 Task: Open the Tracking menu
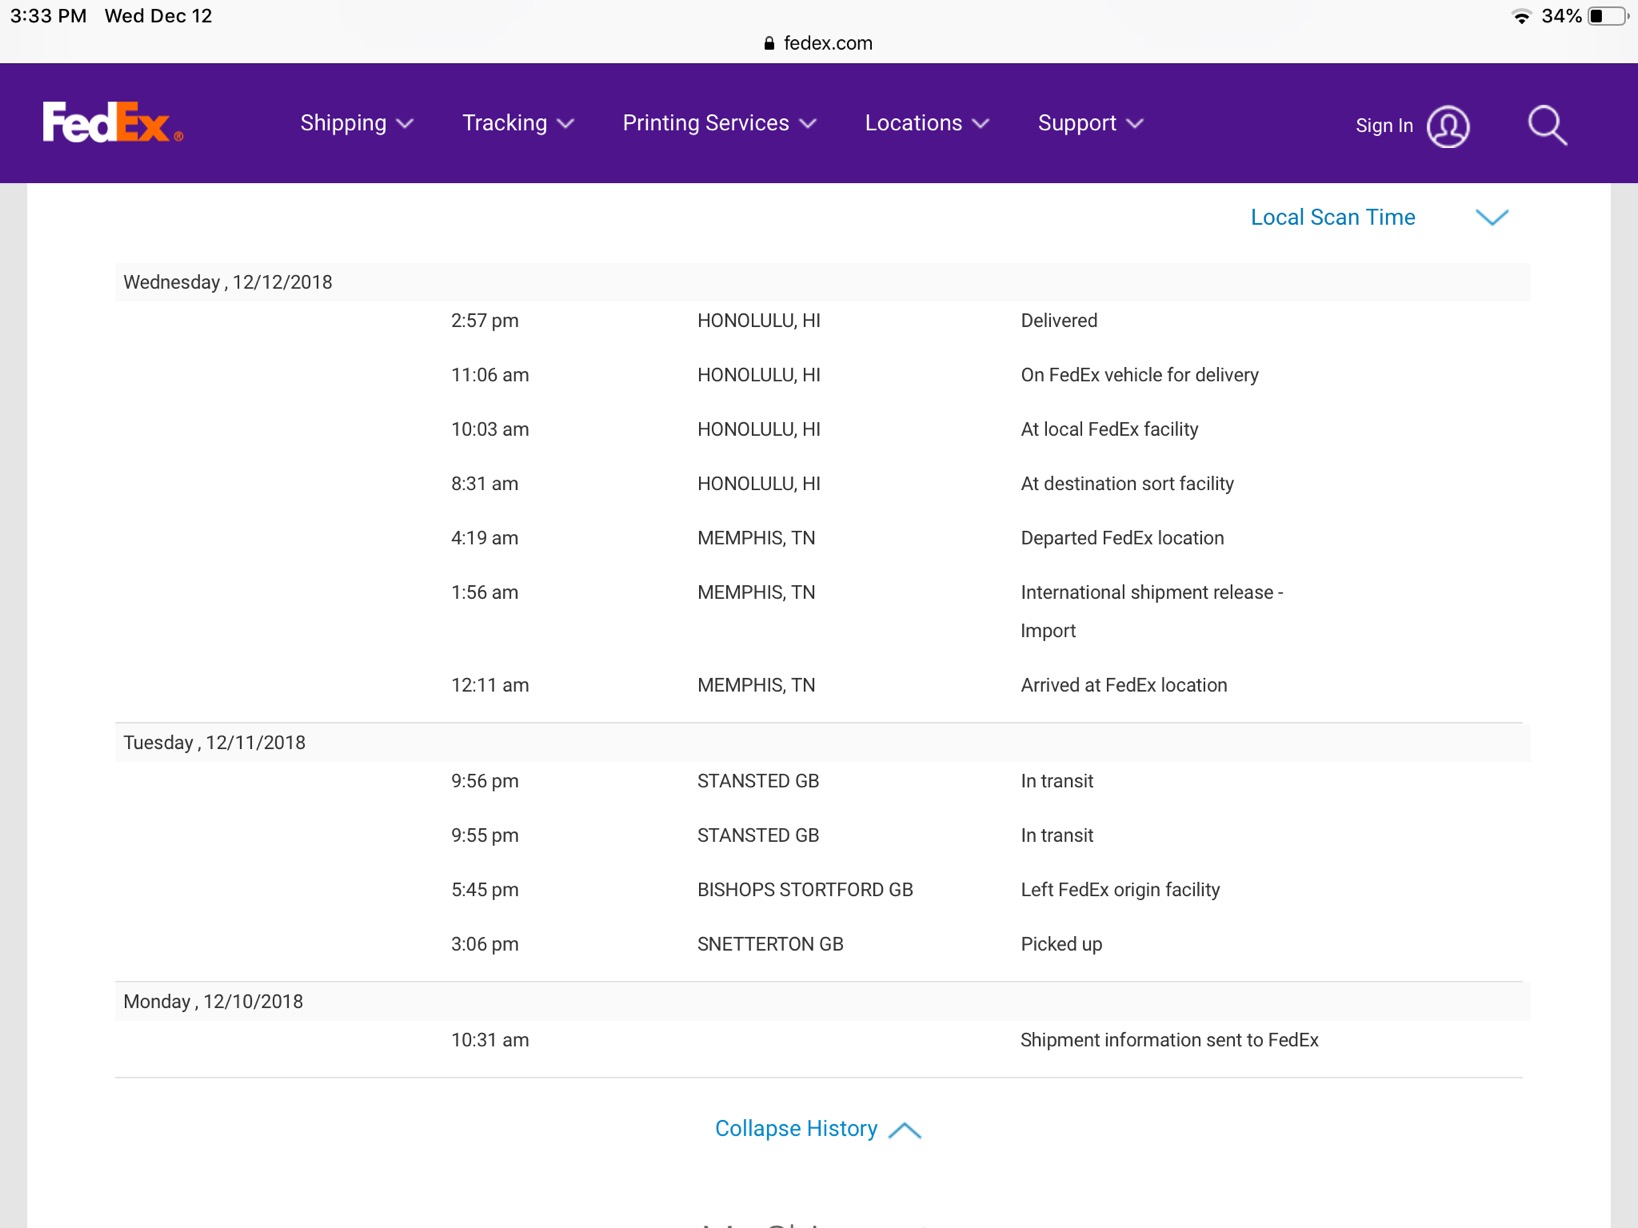(518, 123)
